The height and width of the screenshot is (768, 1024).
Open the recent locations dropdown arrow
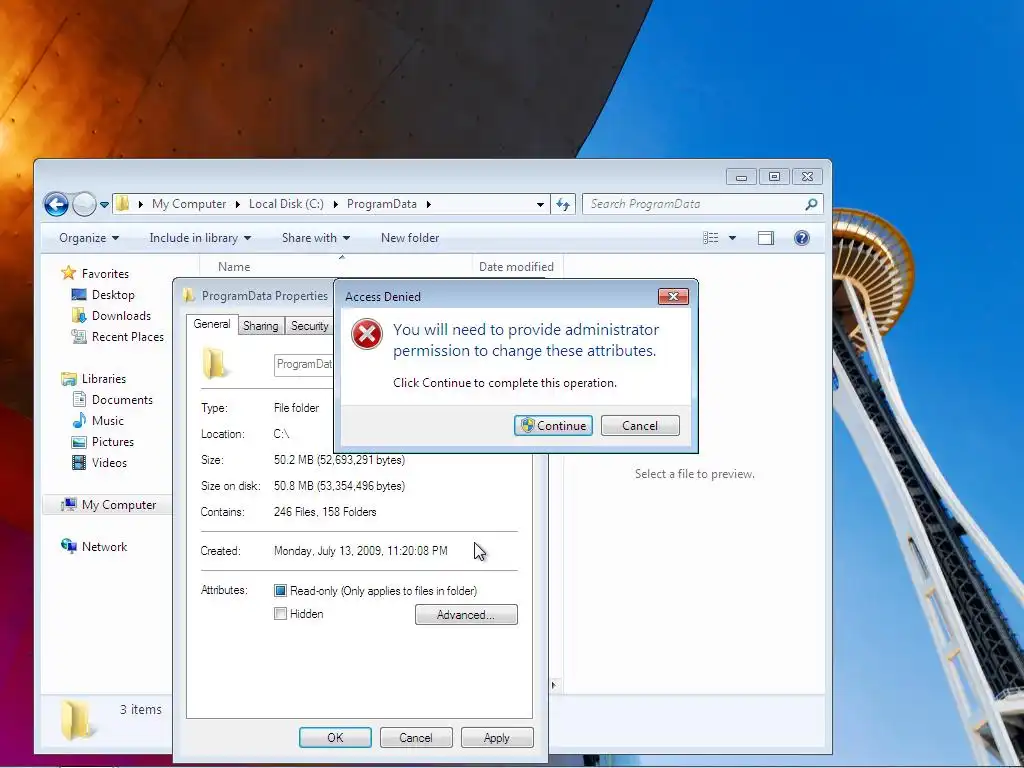pos(104,205)
